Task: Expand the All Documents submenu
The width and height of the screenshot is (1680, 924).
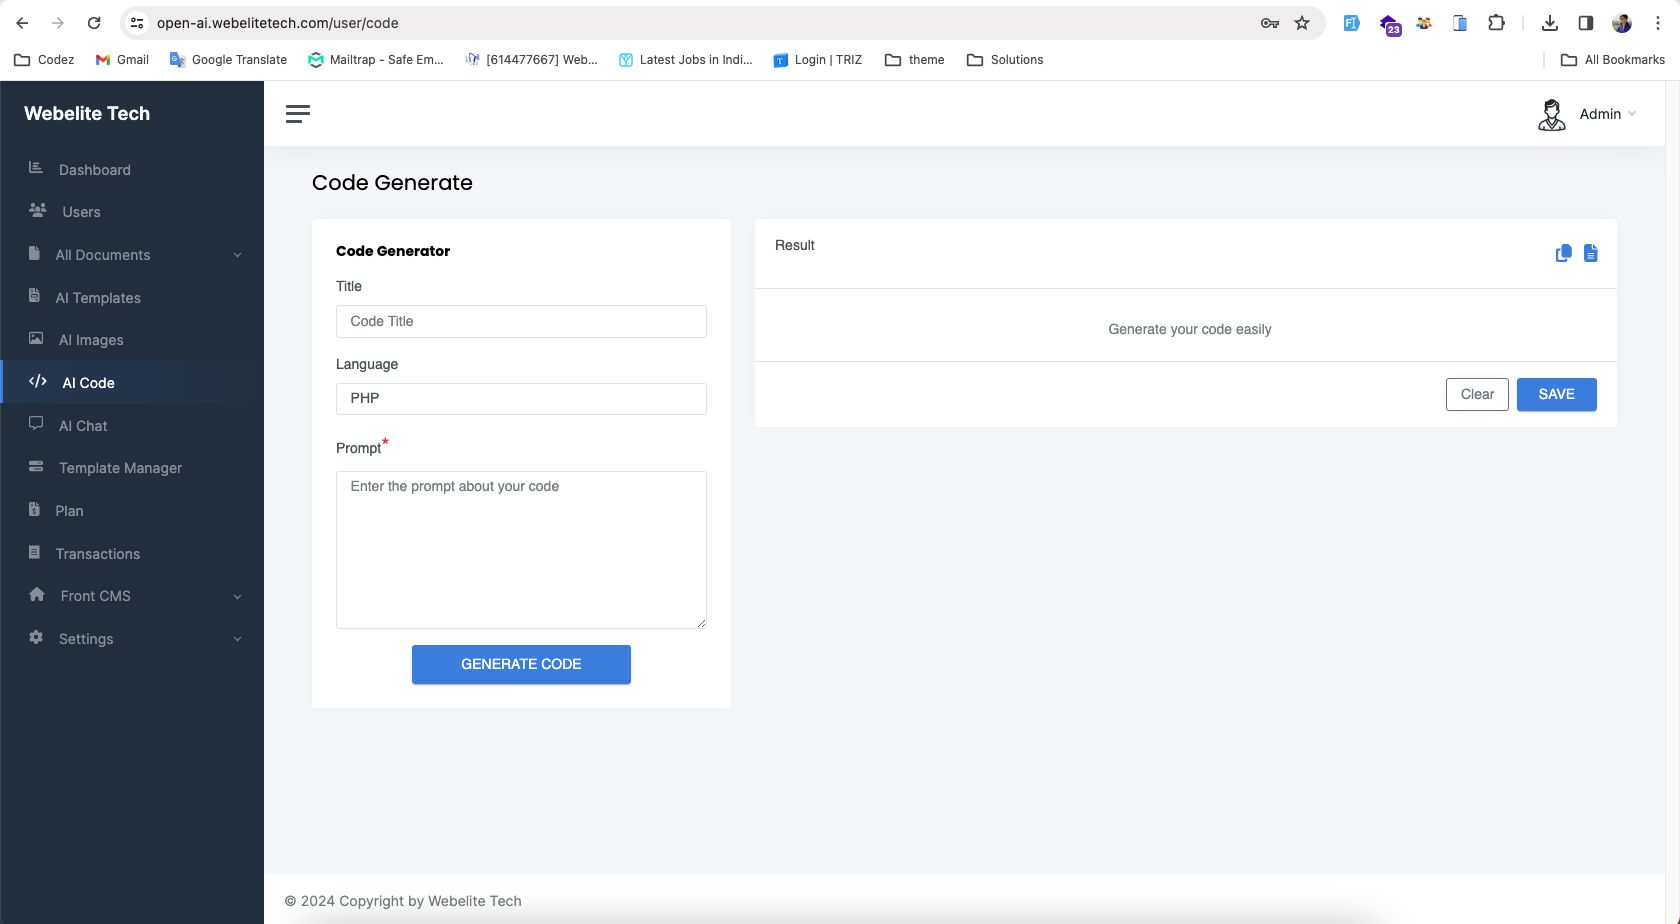Action: click(x=237, y=255)
